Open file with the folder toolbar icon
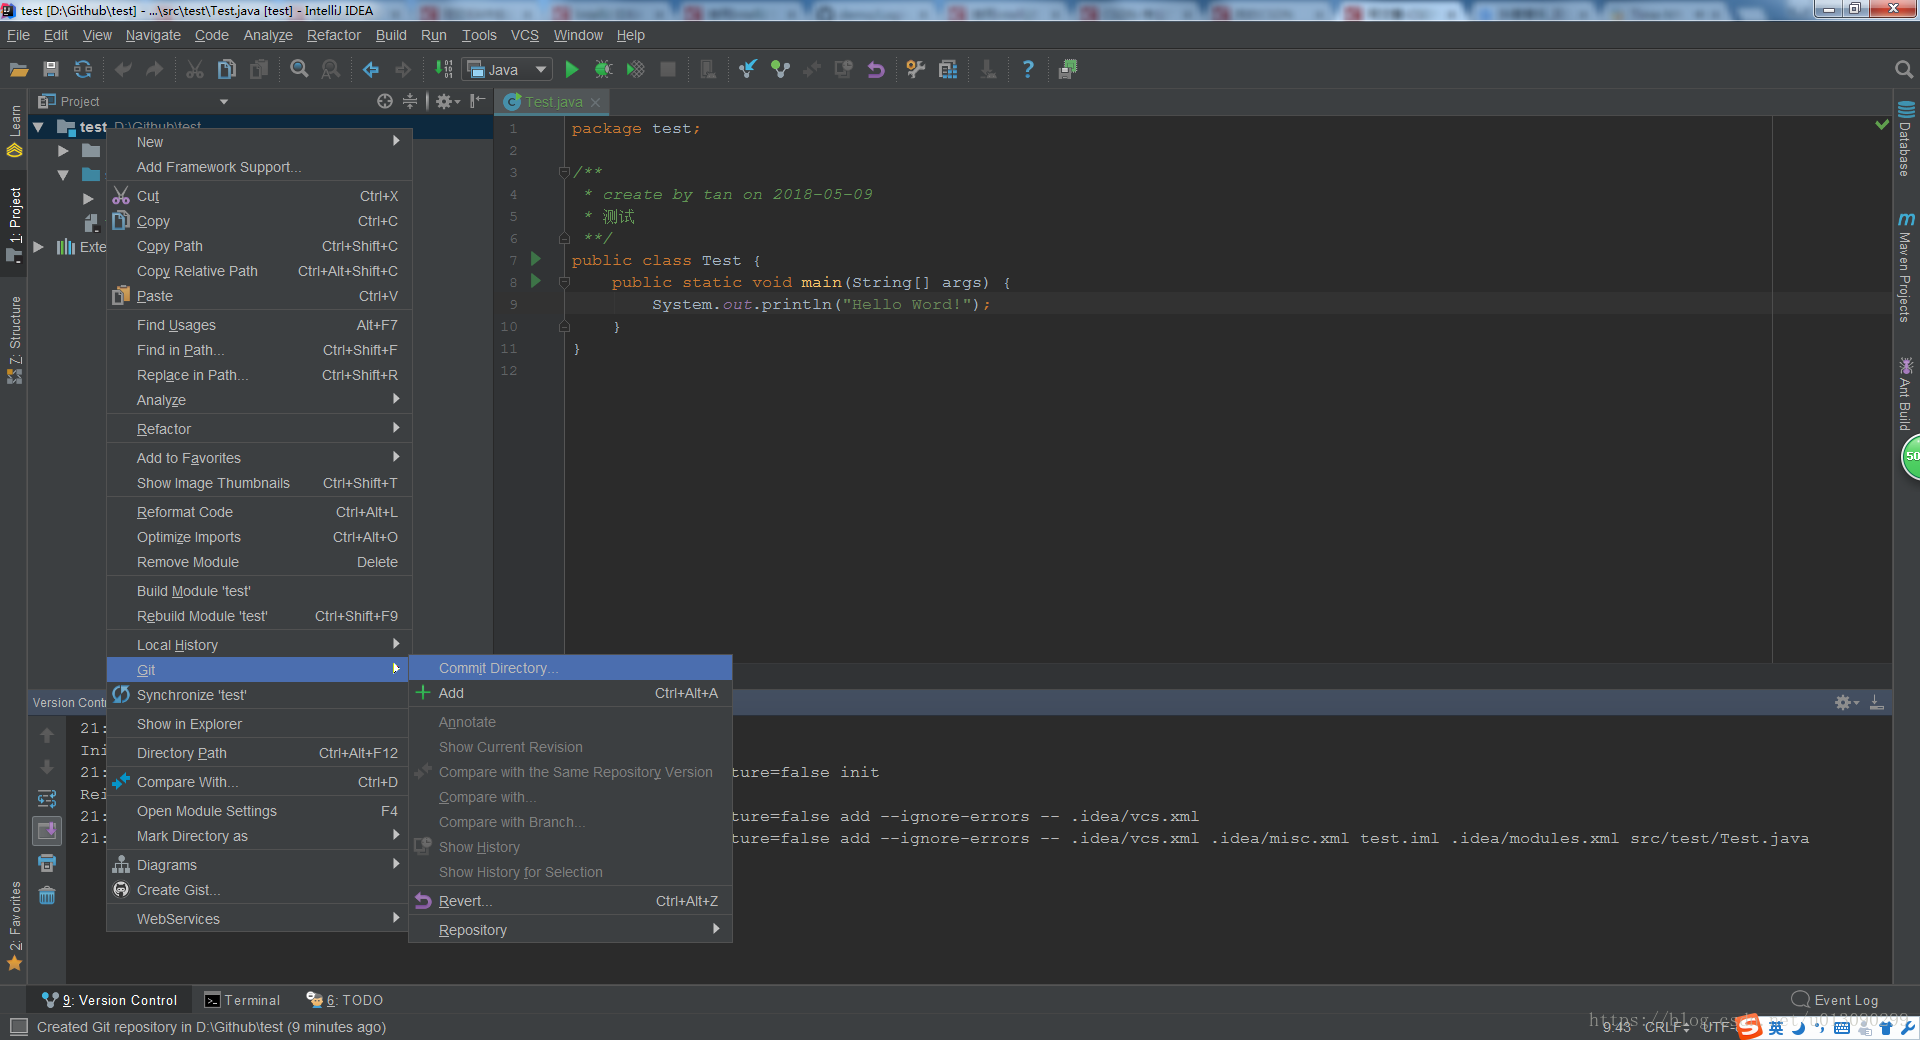1920x1040 pixels. (x=19, y=70)
